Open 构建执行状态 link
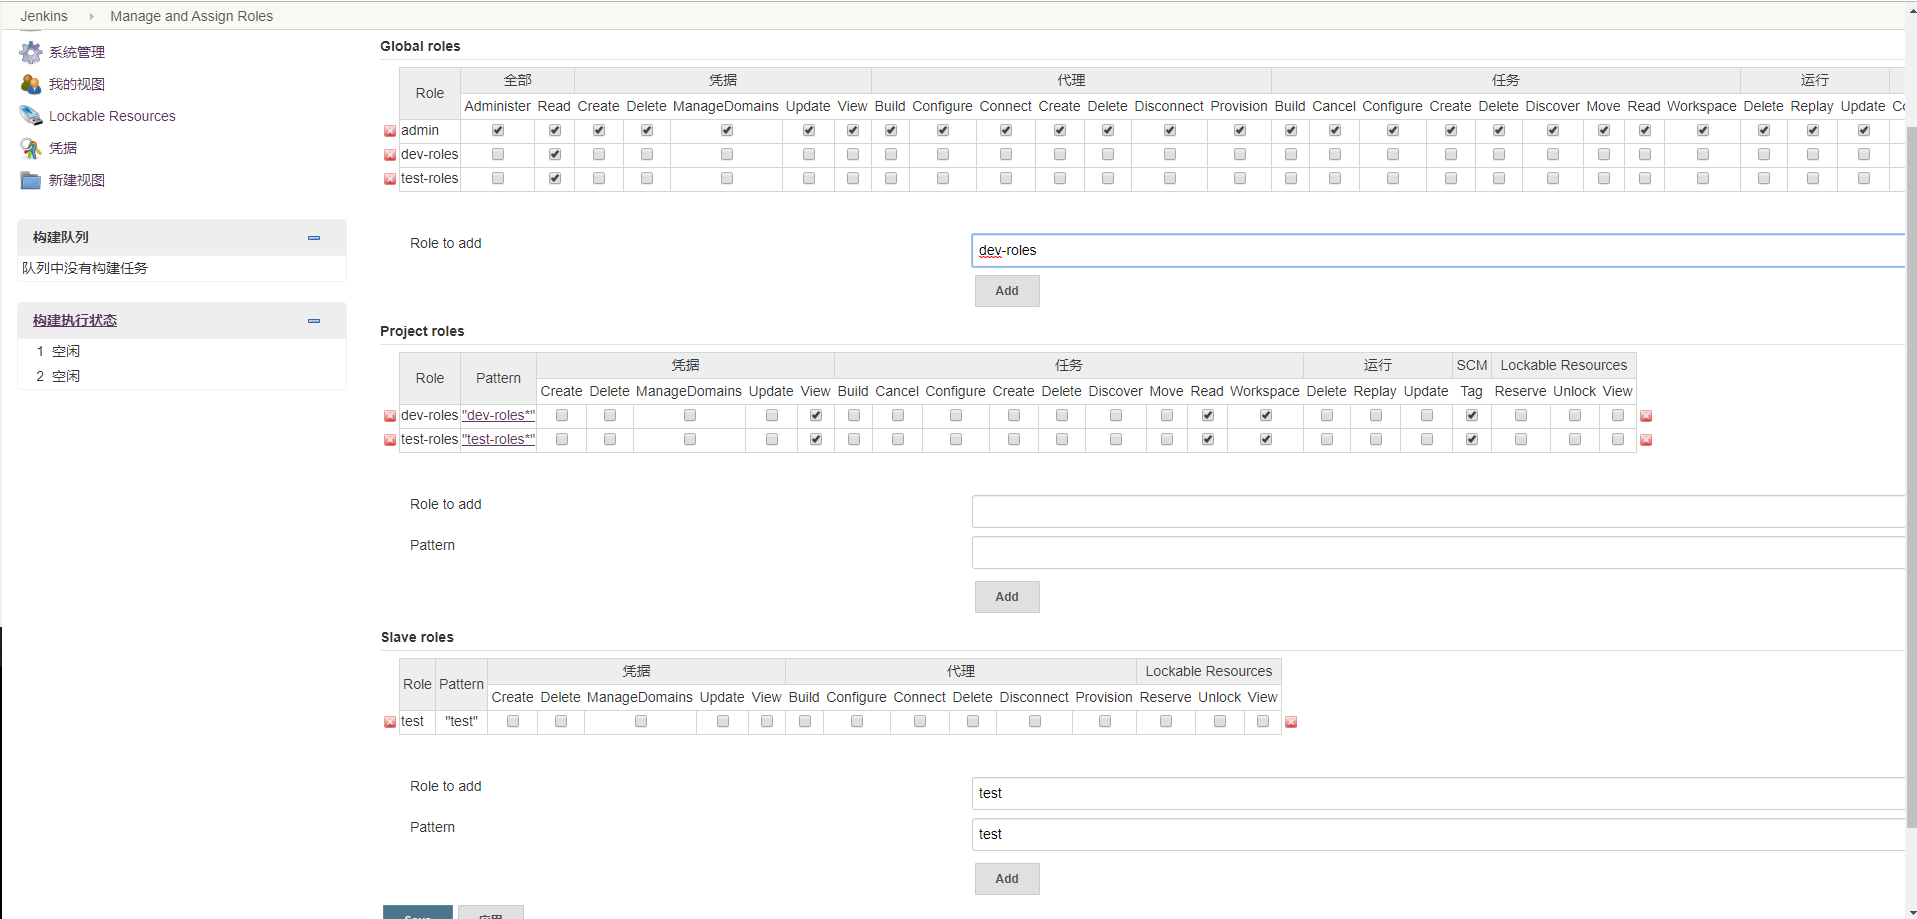Screen dimensions: 1917x919 tap(75, 320)
